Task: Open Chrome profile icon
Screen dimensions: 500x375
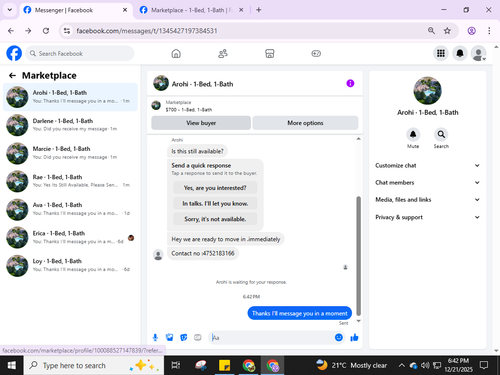Action: pyautogui.click(x=471, y=31)
